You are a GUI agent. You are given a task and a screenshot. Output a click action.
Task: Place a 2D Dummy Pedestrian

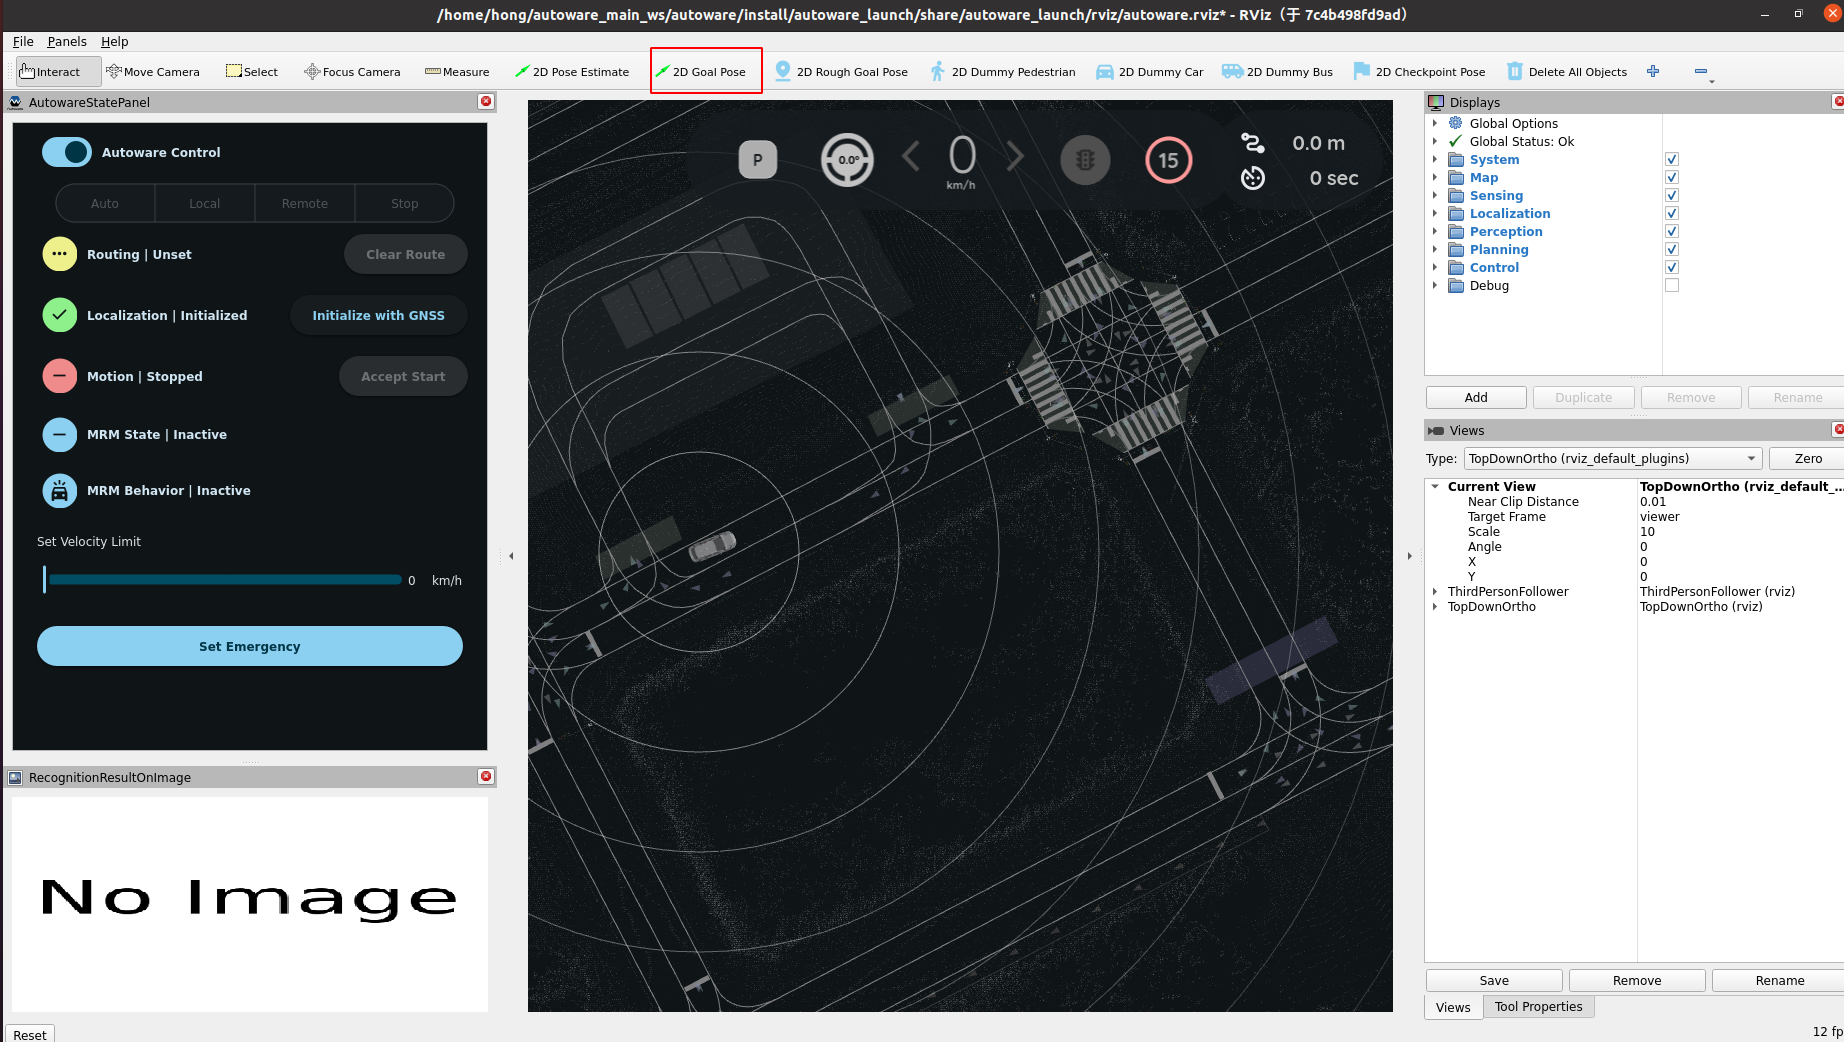click(1003, 71)
